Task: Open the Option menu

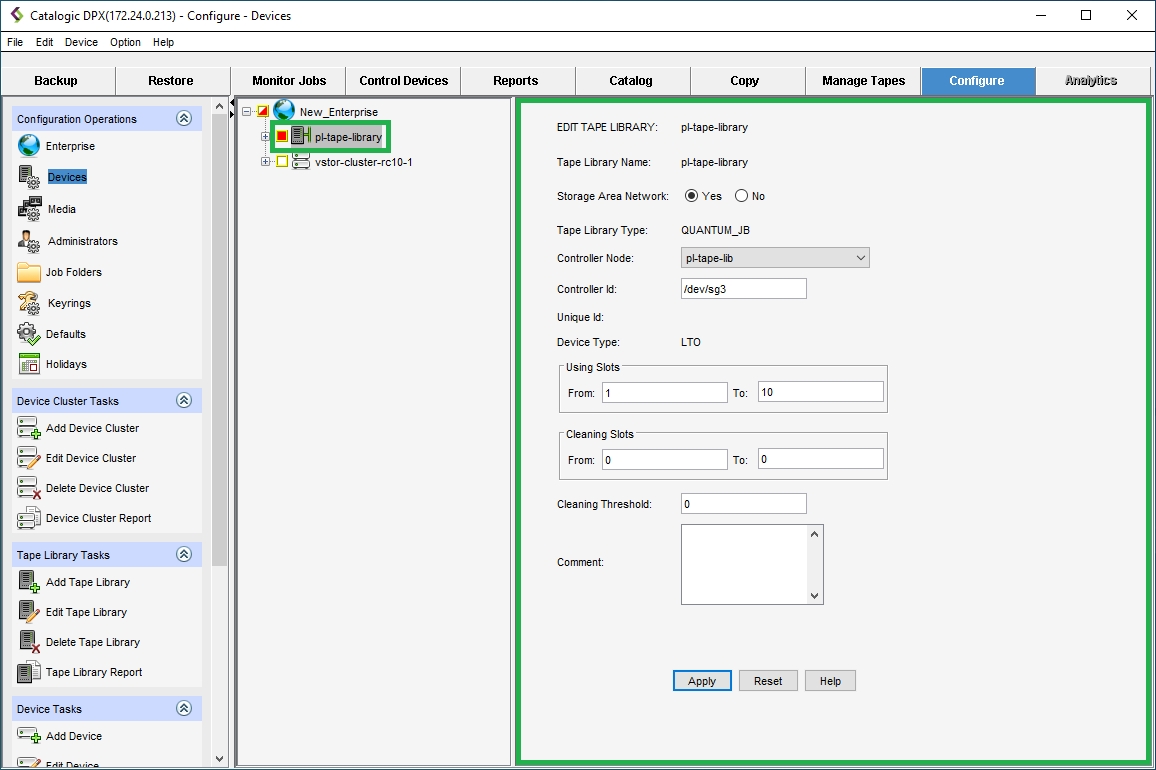Action: click(x=125, y=42)
